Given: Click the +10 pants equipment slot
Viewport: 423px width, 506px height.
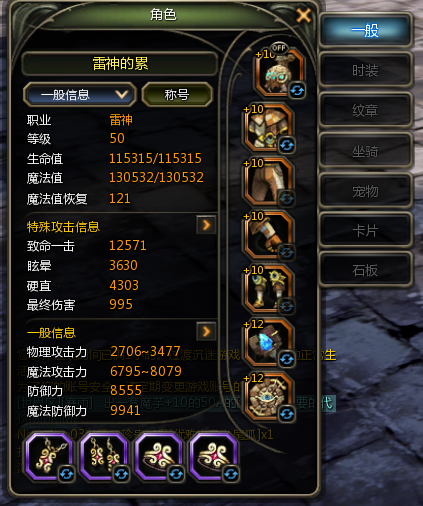Looking at the screenshot, I should point(269,181).
